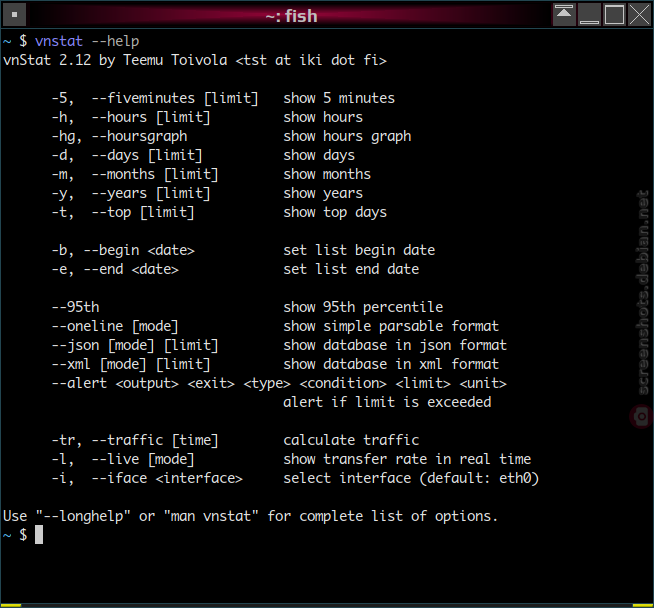Image resolution: width=654 pixels, height=608 pixels.
Task: Select the '--fiveminutes [limit]' option text
Action: (175, 98)
